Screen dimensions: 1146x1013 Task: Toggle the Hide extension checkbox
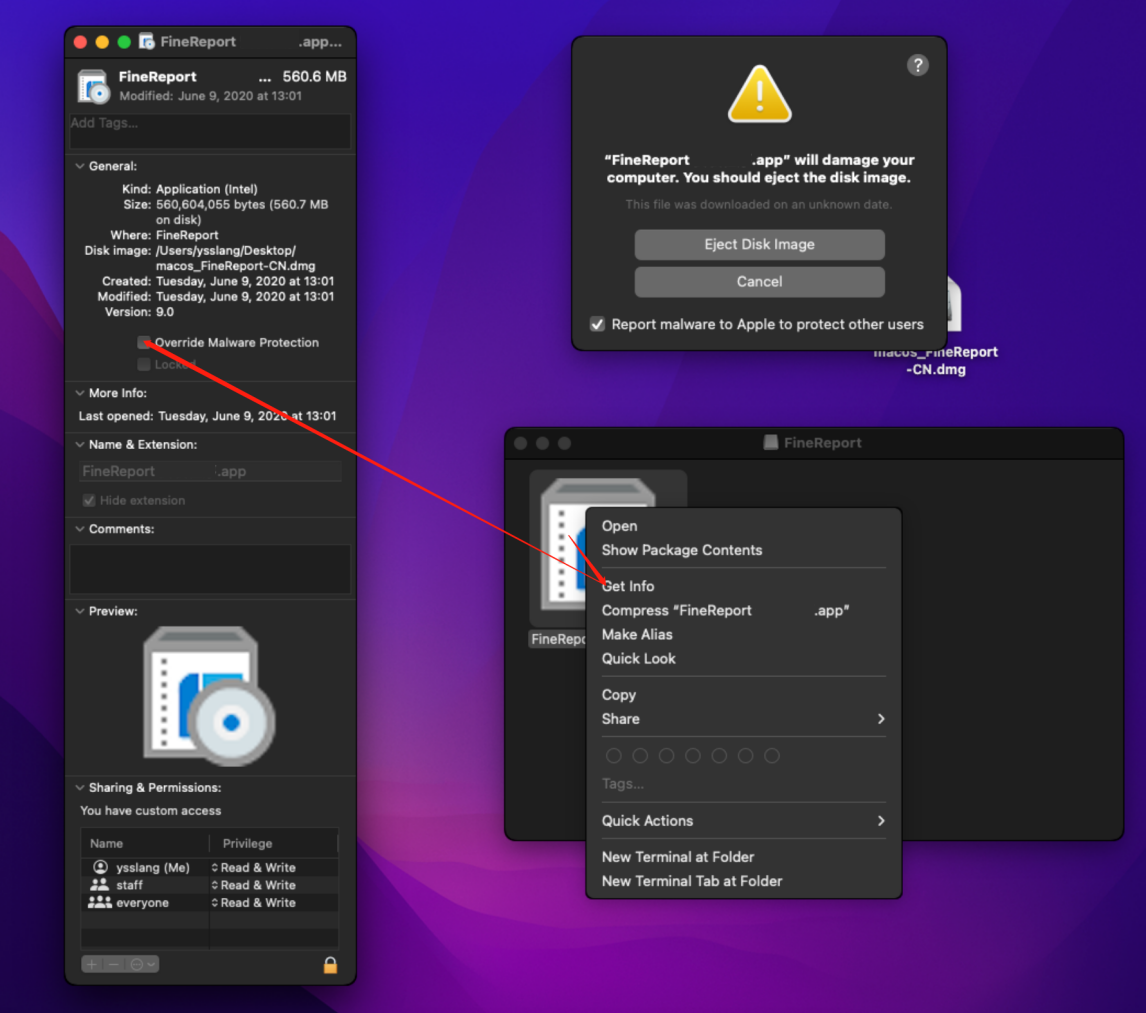tap(88, 500)
